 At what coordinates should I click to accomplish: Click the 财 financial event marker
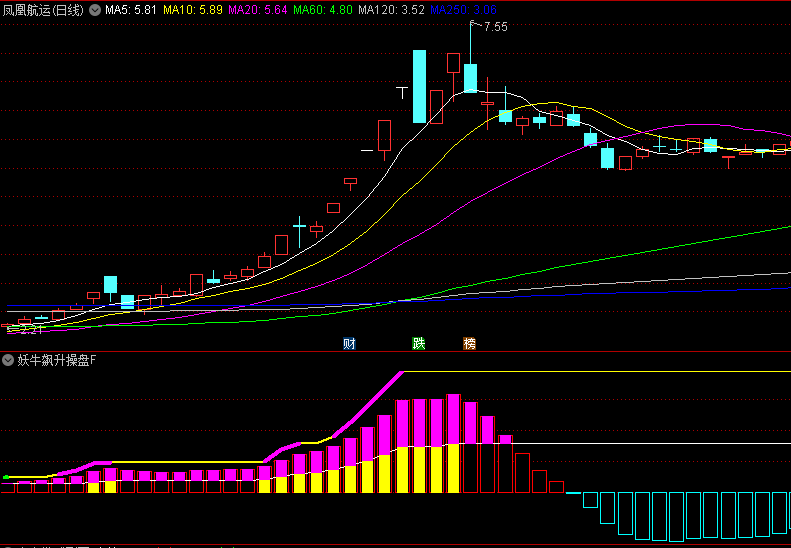click(349, 343)
